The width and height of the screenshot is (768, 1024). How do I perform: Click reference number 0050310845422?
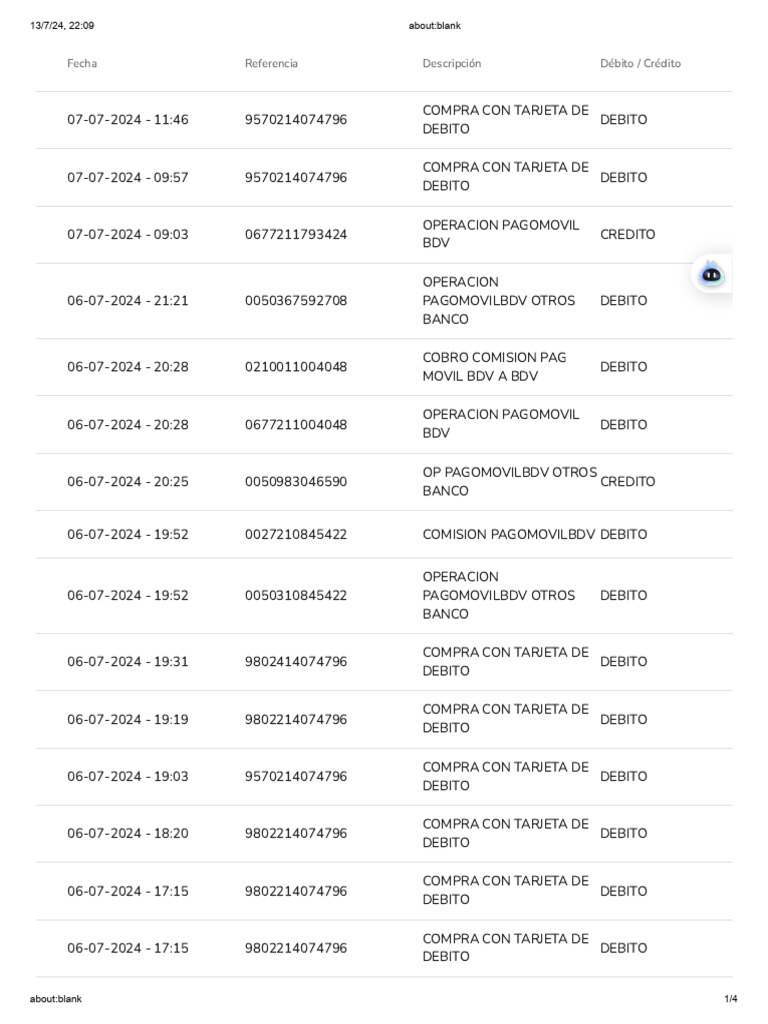(296, 596)
